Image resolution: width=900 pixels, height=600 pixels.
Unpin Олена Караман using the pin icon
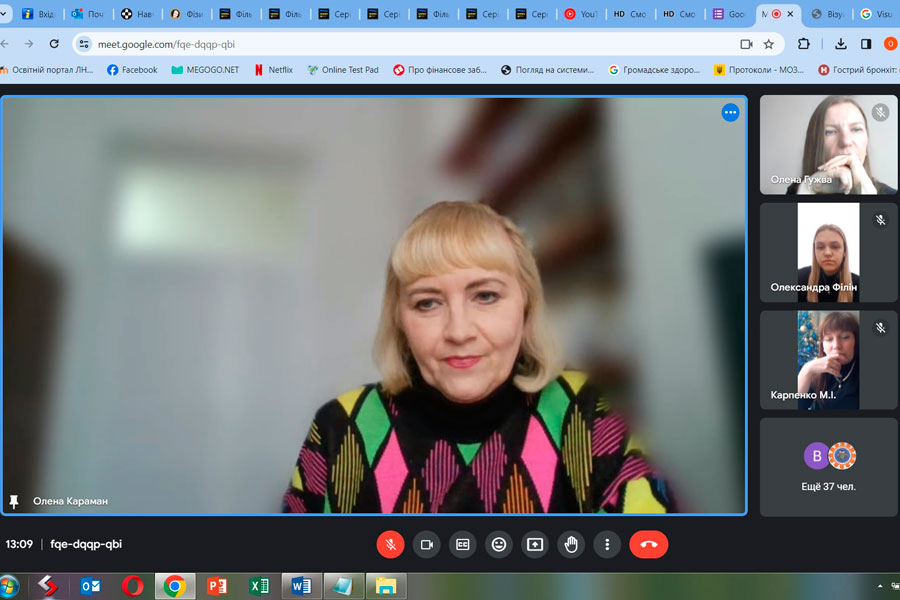tap(14, 501)
